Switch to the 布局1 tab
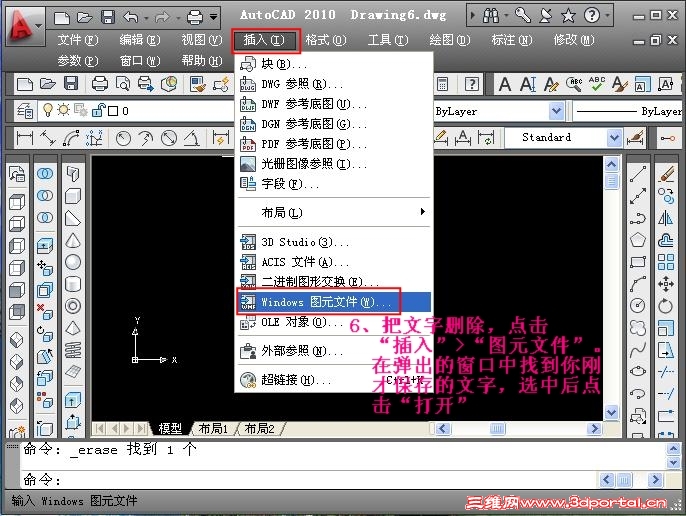The image size is (686, 516). pos(214,428)
